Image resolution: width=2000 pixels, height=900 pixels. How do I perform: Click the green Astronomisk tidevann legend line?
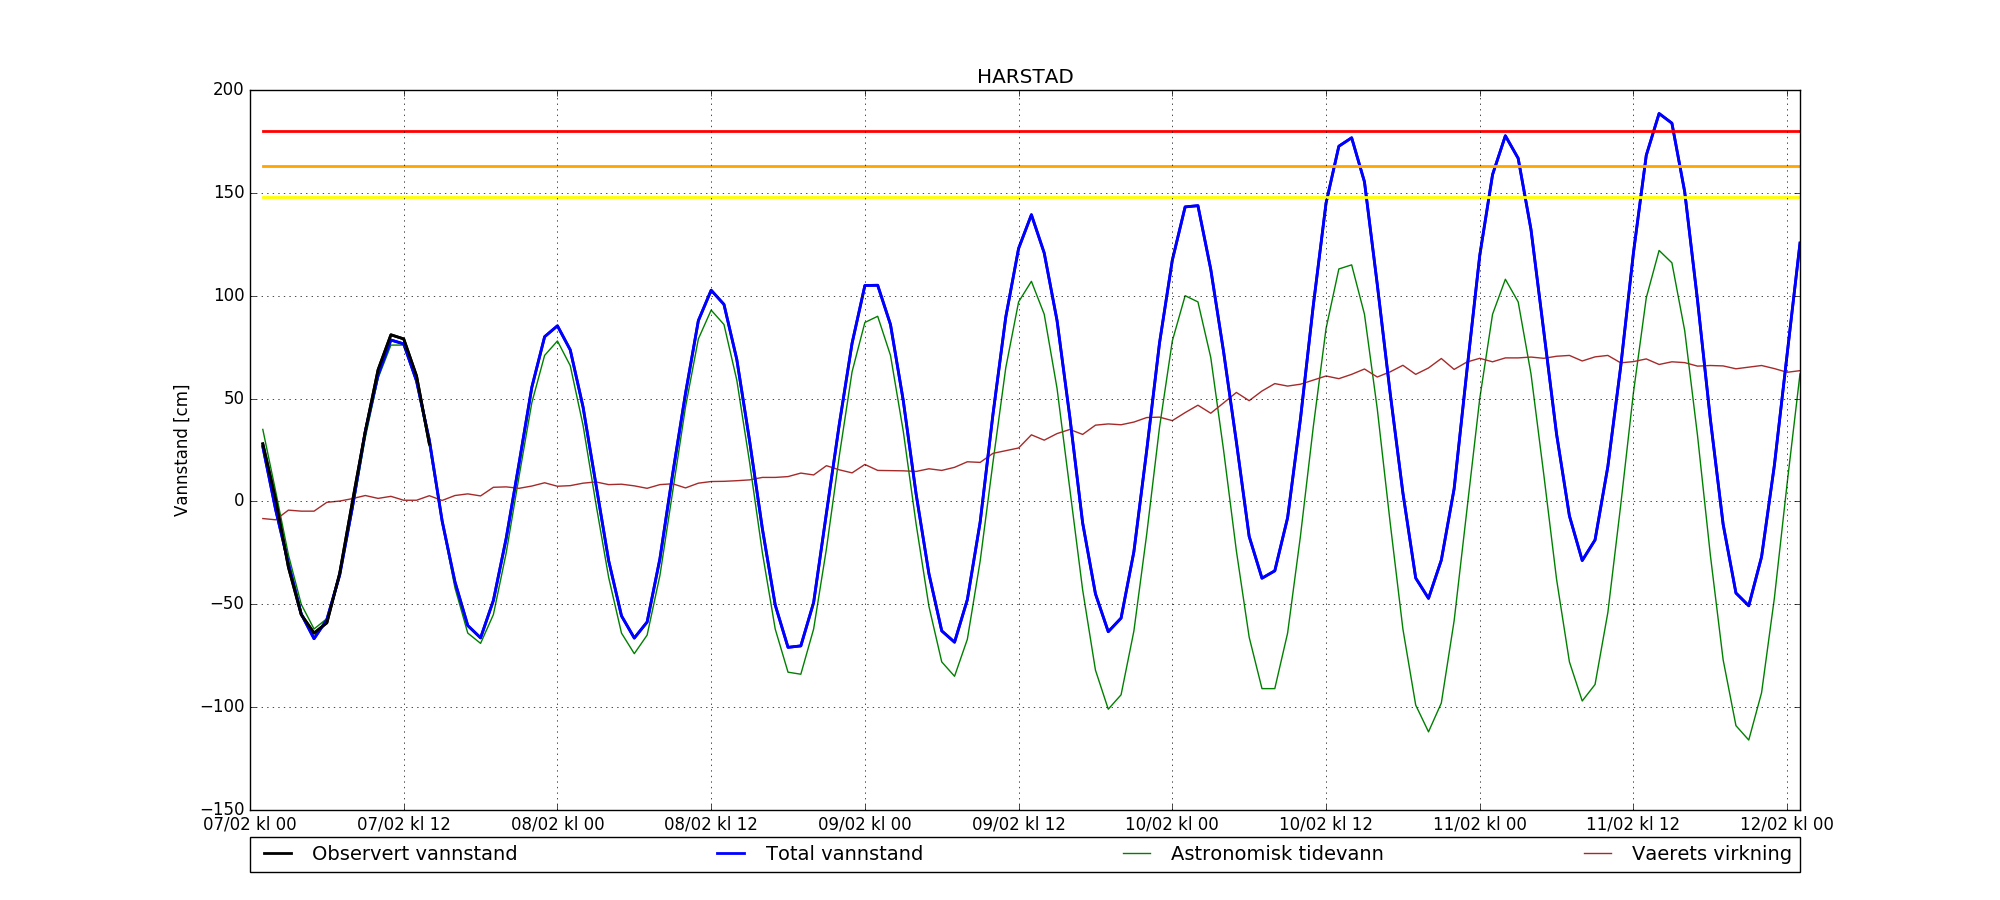(1137, 854)
